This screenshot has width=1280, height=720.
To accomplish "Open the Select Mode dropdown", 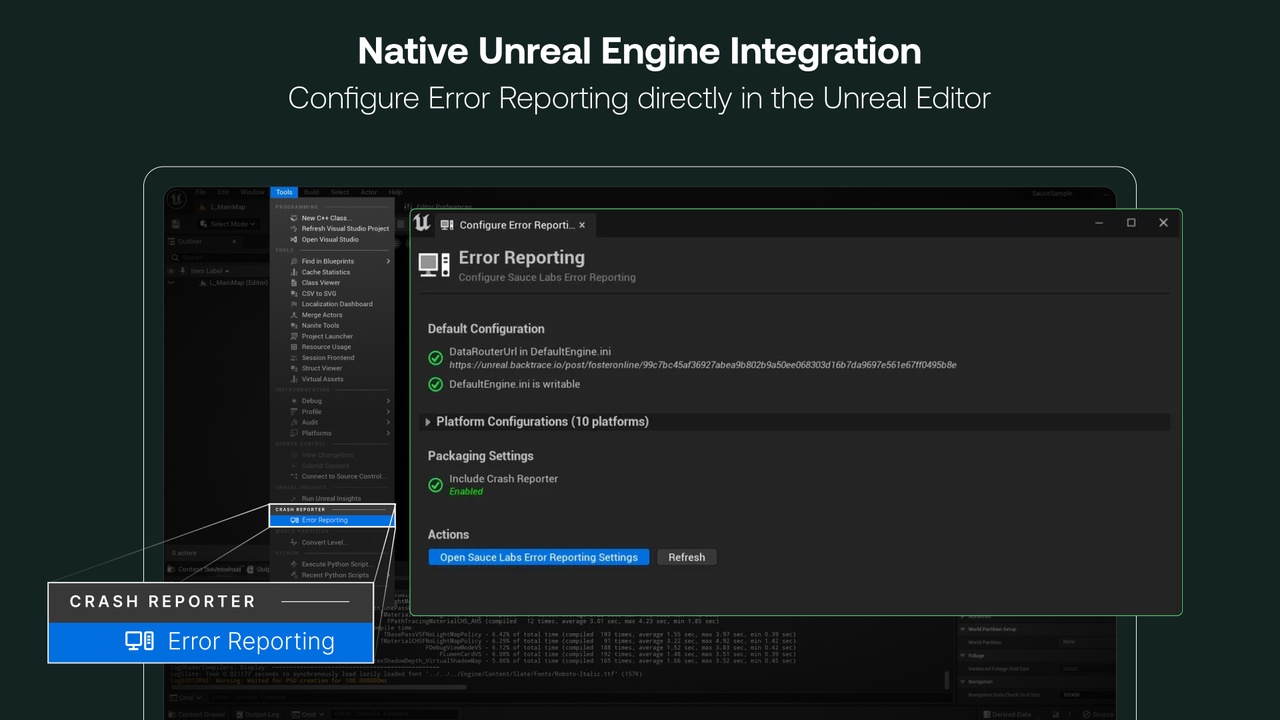I will tap(228, 224).
